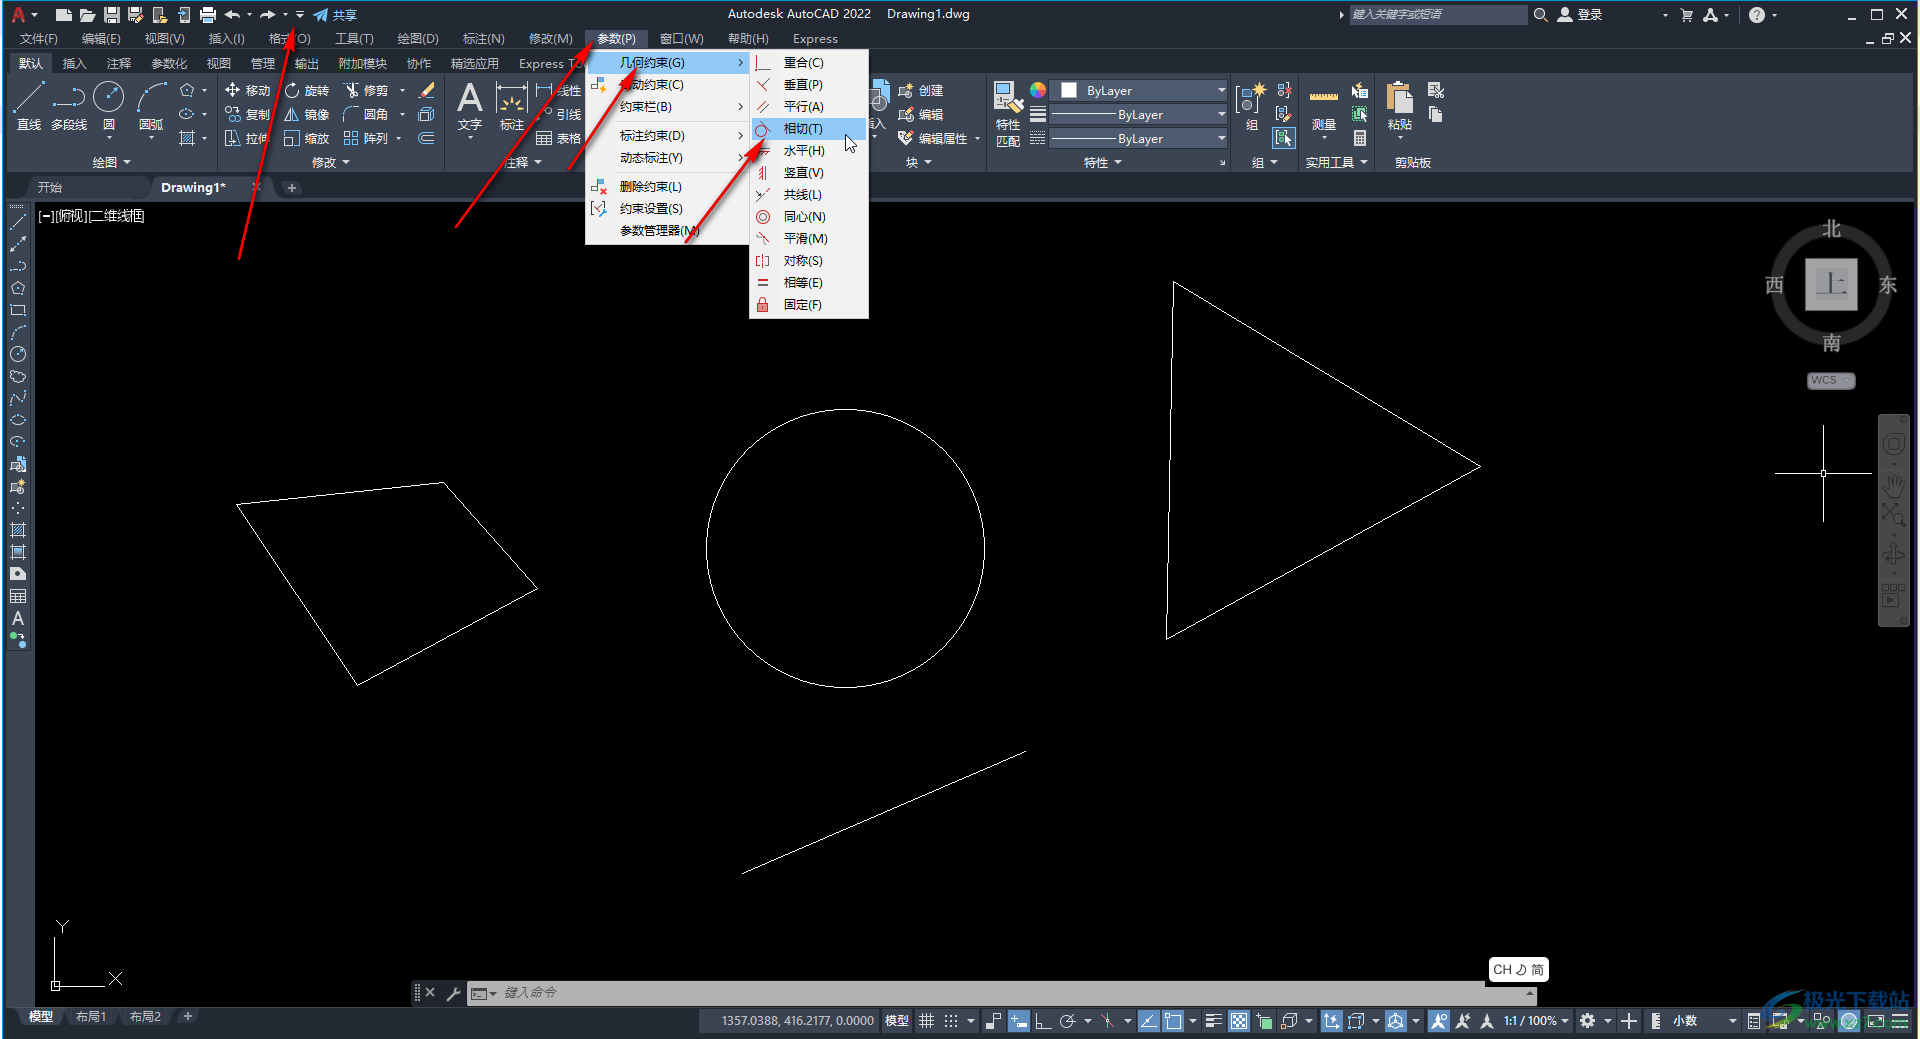1920x1039 pixels.
Task: Switch to the 参数化 ribbon tab
Action: pyautogui.click(x=169, y=64)
